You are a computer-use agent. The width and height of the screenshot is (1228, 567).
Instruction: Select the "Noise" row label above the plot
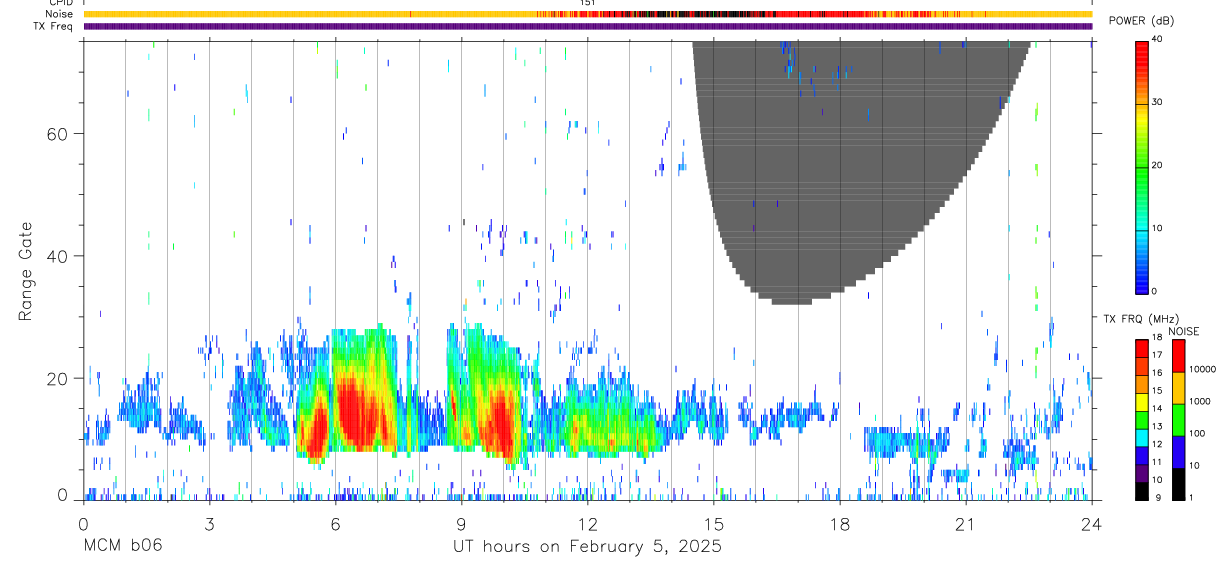(60, 14)
